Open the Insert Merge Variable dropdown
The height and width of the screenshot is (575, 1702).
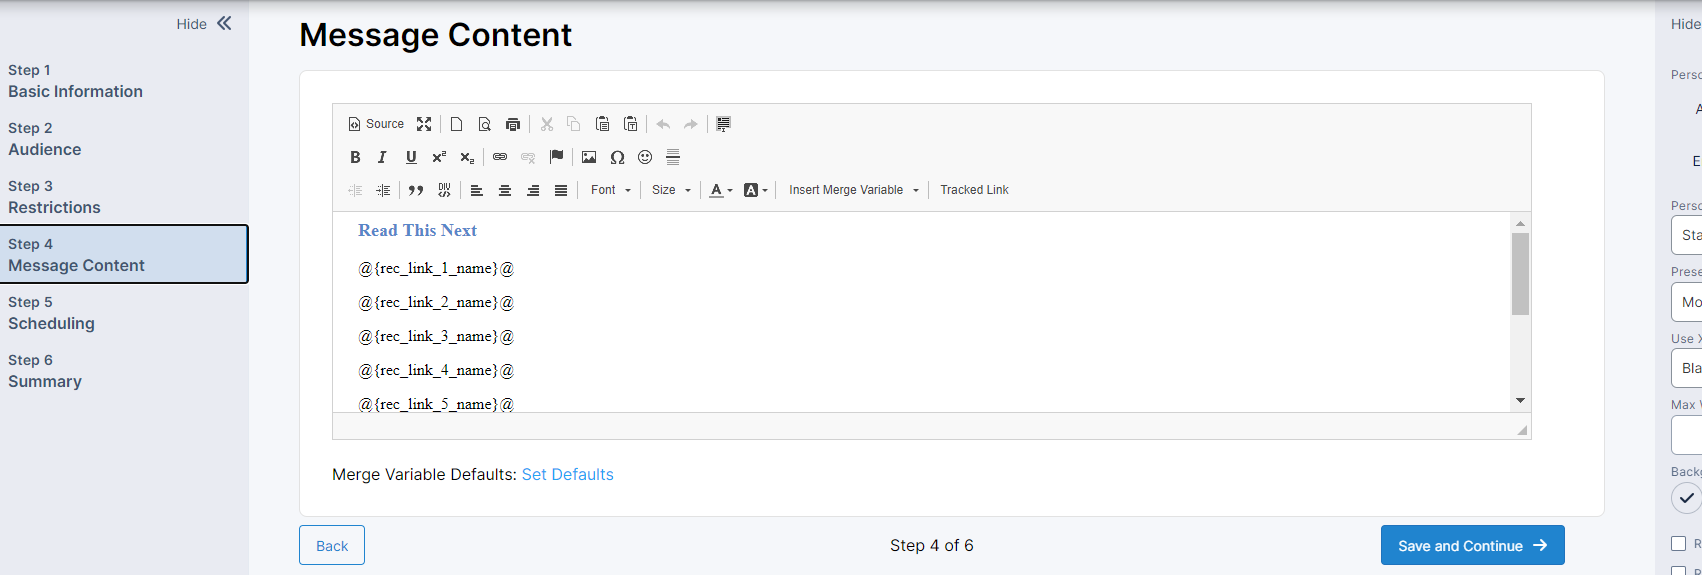[x=853, y=190]
